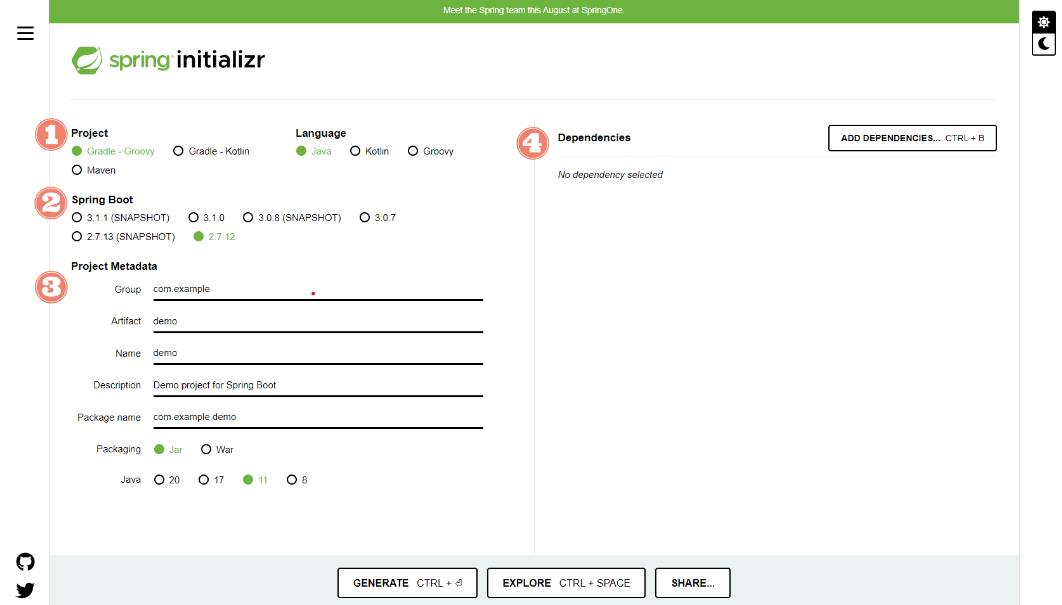Click the Group input field
1062x605 pixels.
[318, 289]
